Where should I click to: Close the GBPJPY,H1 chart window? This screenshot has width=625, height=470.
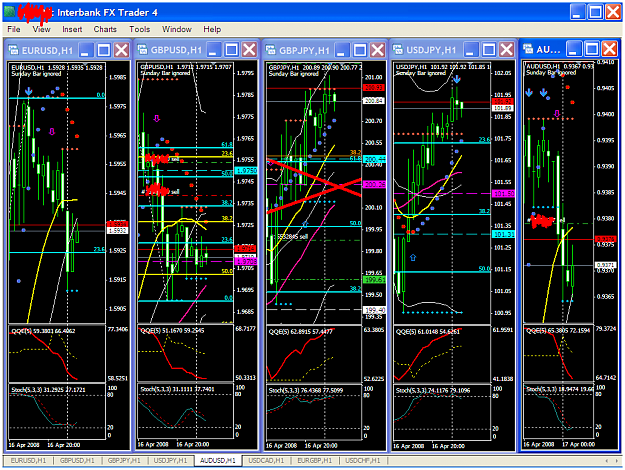point(377,50)
